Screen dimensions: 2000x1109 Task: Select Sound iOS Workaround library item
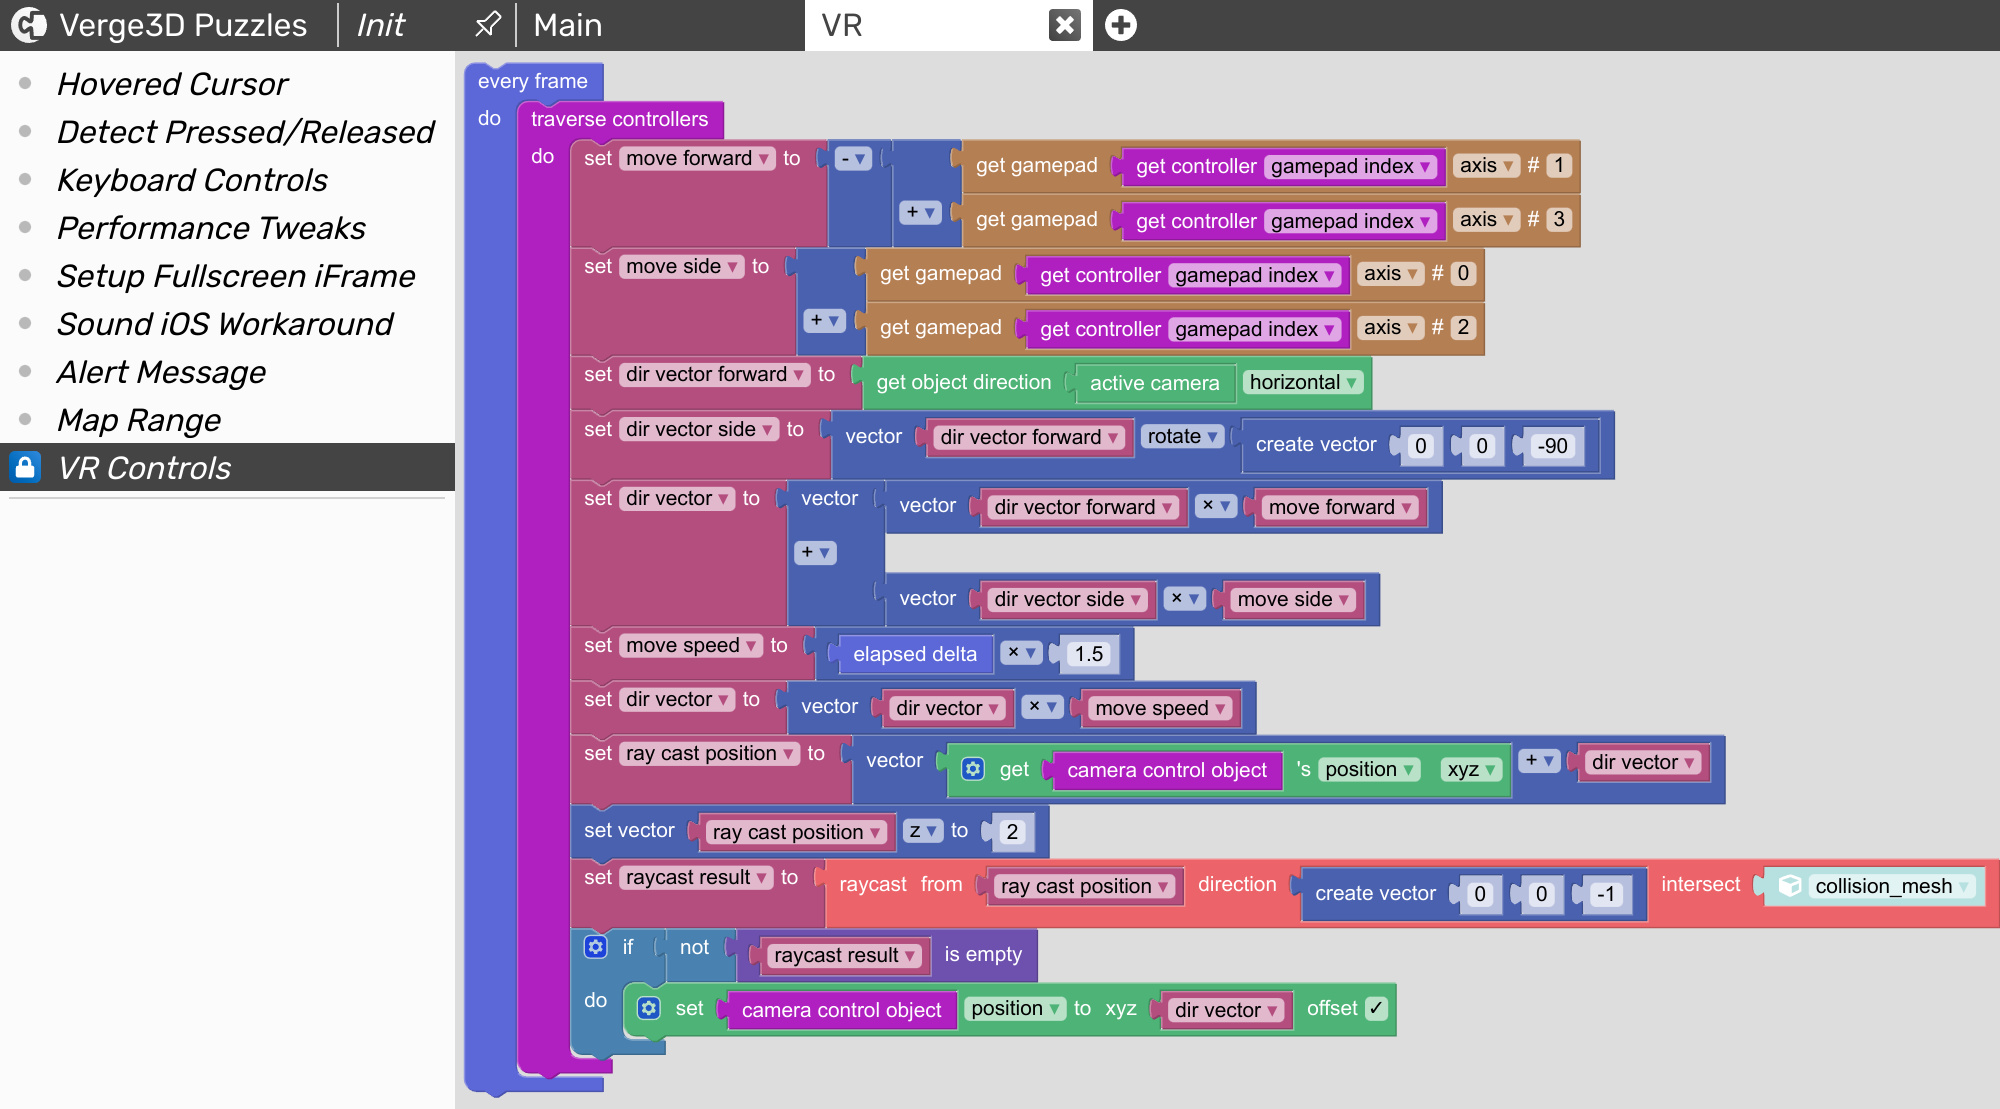(225, 324)
